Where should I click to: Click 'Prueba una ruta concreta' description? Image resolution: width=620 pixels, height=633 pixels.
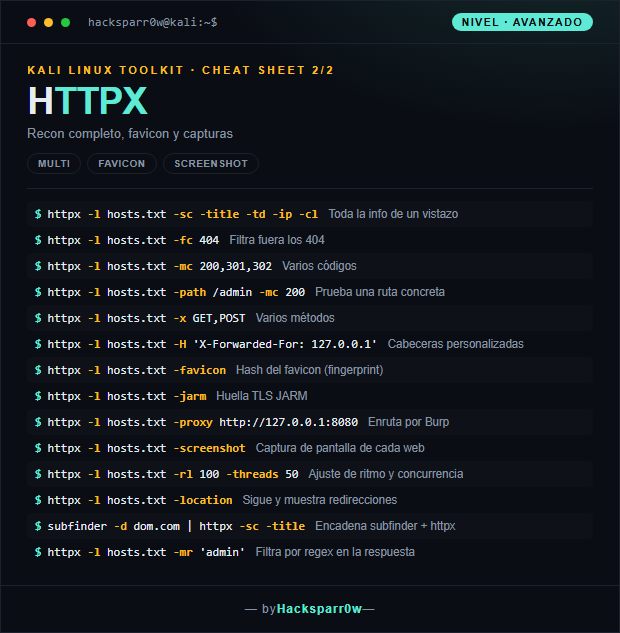[380, 292]
